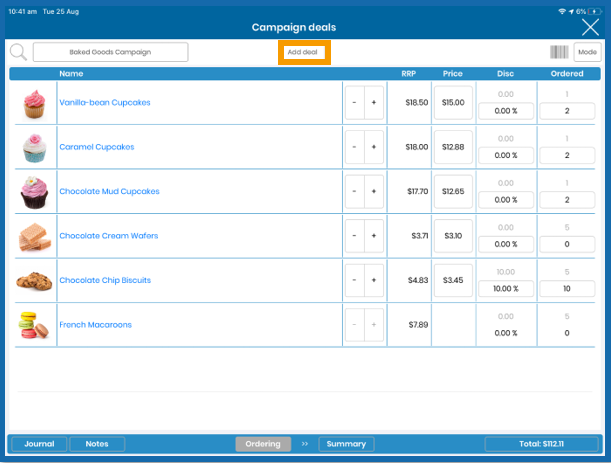Select the Ordering tab
The width and height of the screenshot is (611, 463).
coord(263,444)
